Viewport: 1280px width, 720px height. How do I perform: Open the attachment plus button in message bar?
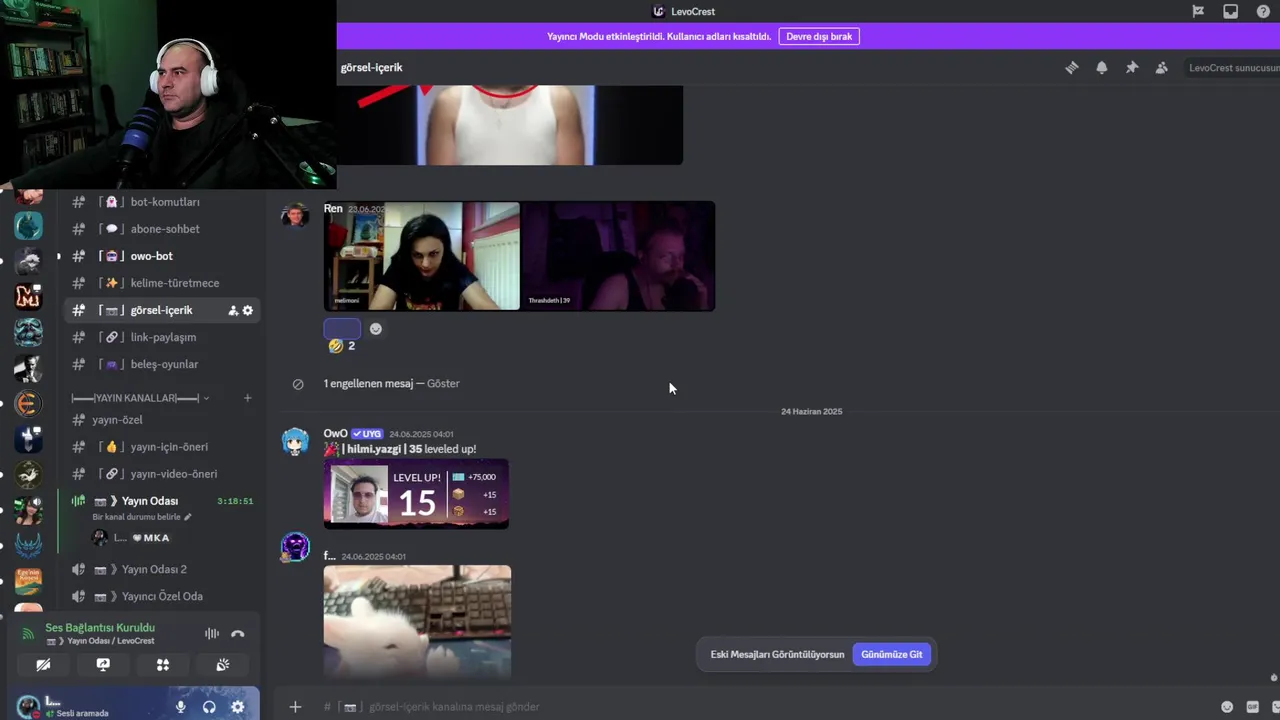click(295, 707)
